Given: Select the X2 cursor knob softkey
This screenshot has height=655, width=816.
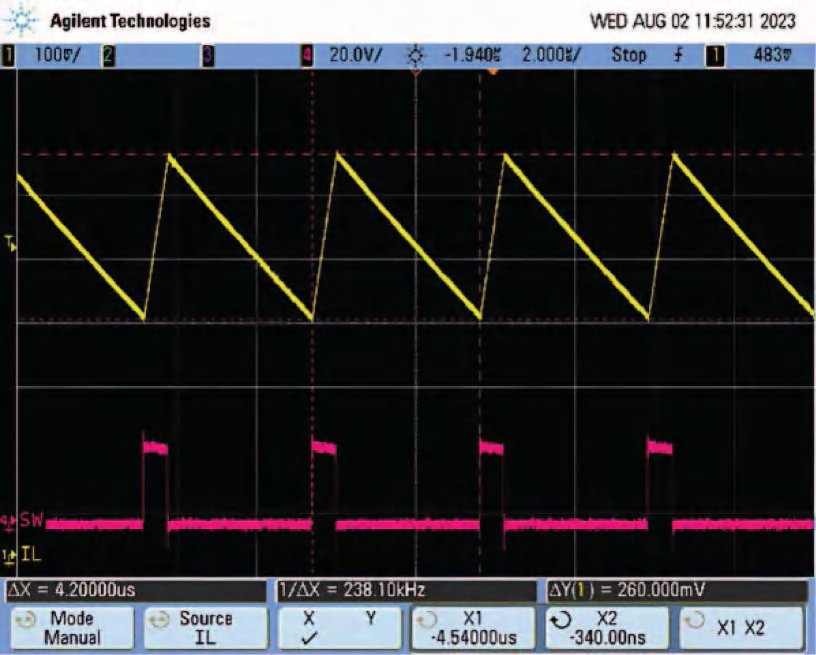Looking at the screenshot, I should click(607, 627).
